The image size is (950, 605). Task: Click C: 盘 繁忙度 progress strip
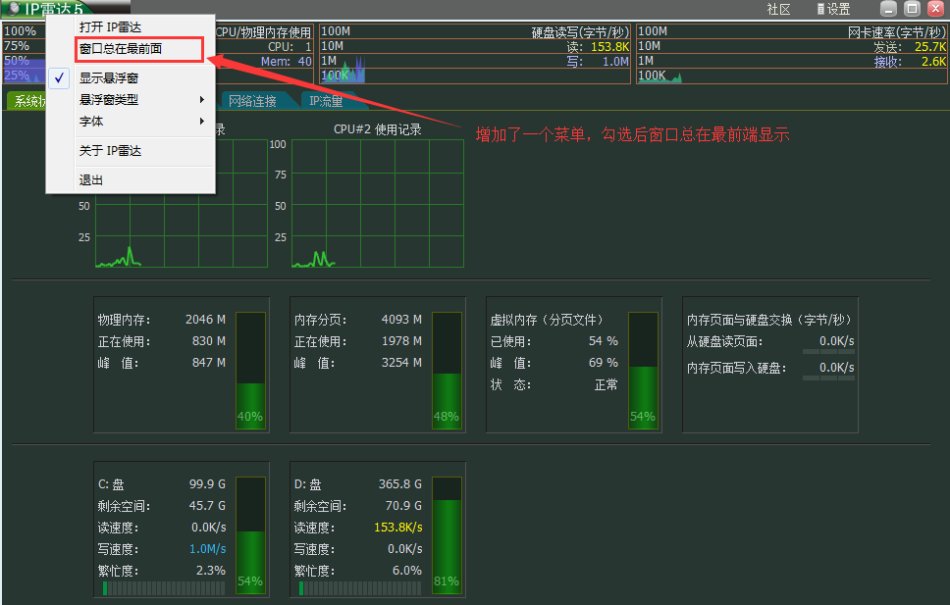(164, 588)
